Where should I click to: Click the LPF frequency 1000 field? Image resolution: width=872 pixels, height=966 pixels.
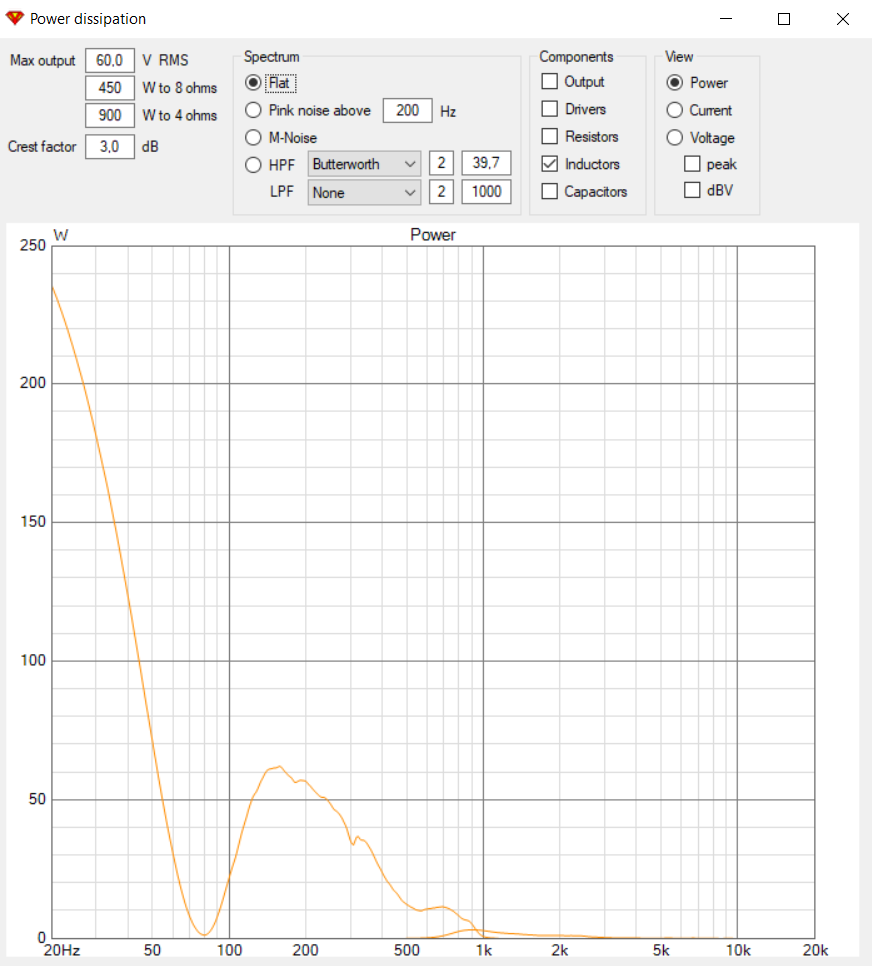[486, 192]
